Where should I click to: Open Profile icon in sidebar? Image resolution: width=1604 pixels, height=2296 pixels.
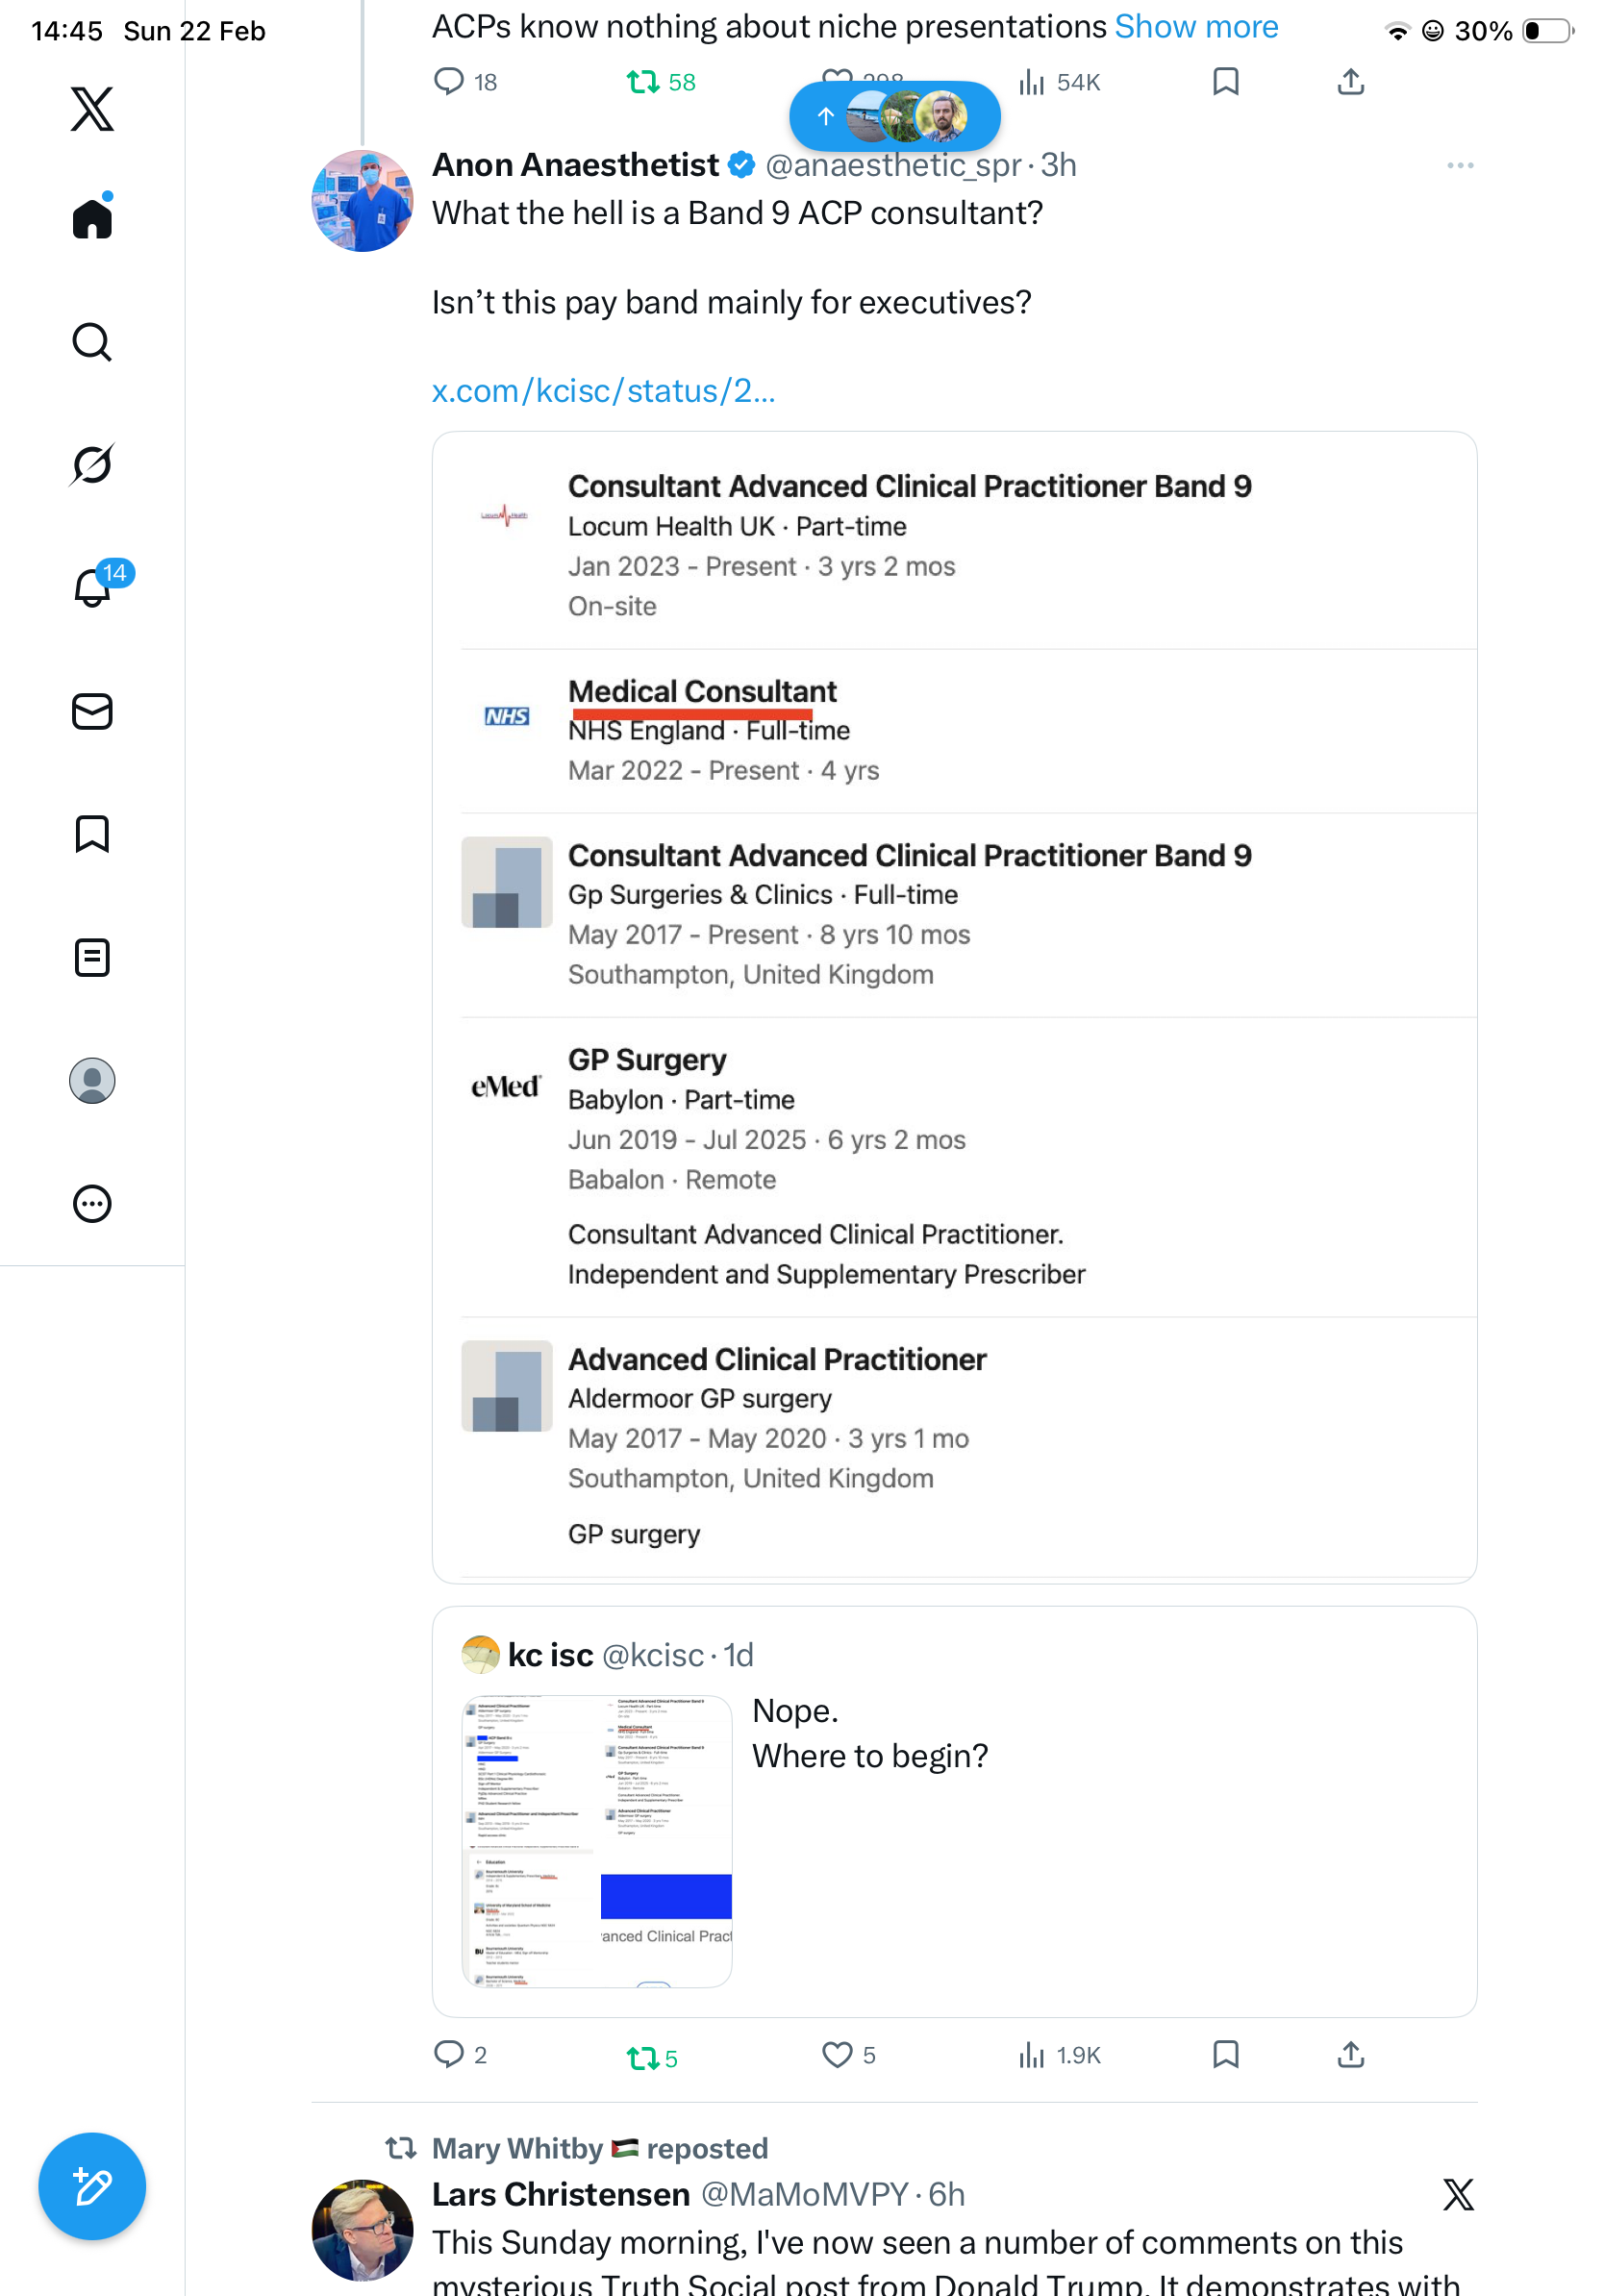pos(92,1080)
